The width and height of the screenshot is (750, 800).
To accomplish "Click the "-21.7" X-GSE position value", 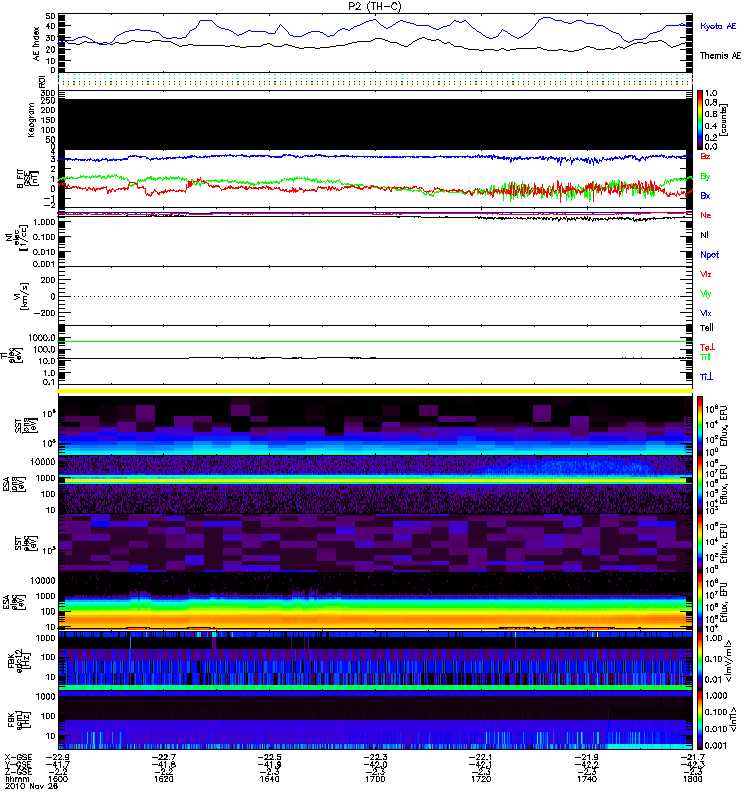I will click(x=692, y=757).
